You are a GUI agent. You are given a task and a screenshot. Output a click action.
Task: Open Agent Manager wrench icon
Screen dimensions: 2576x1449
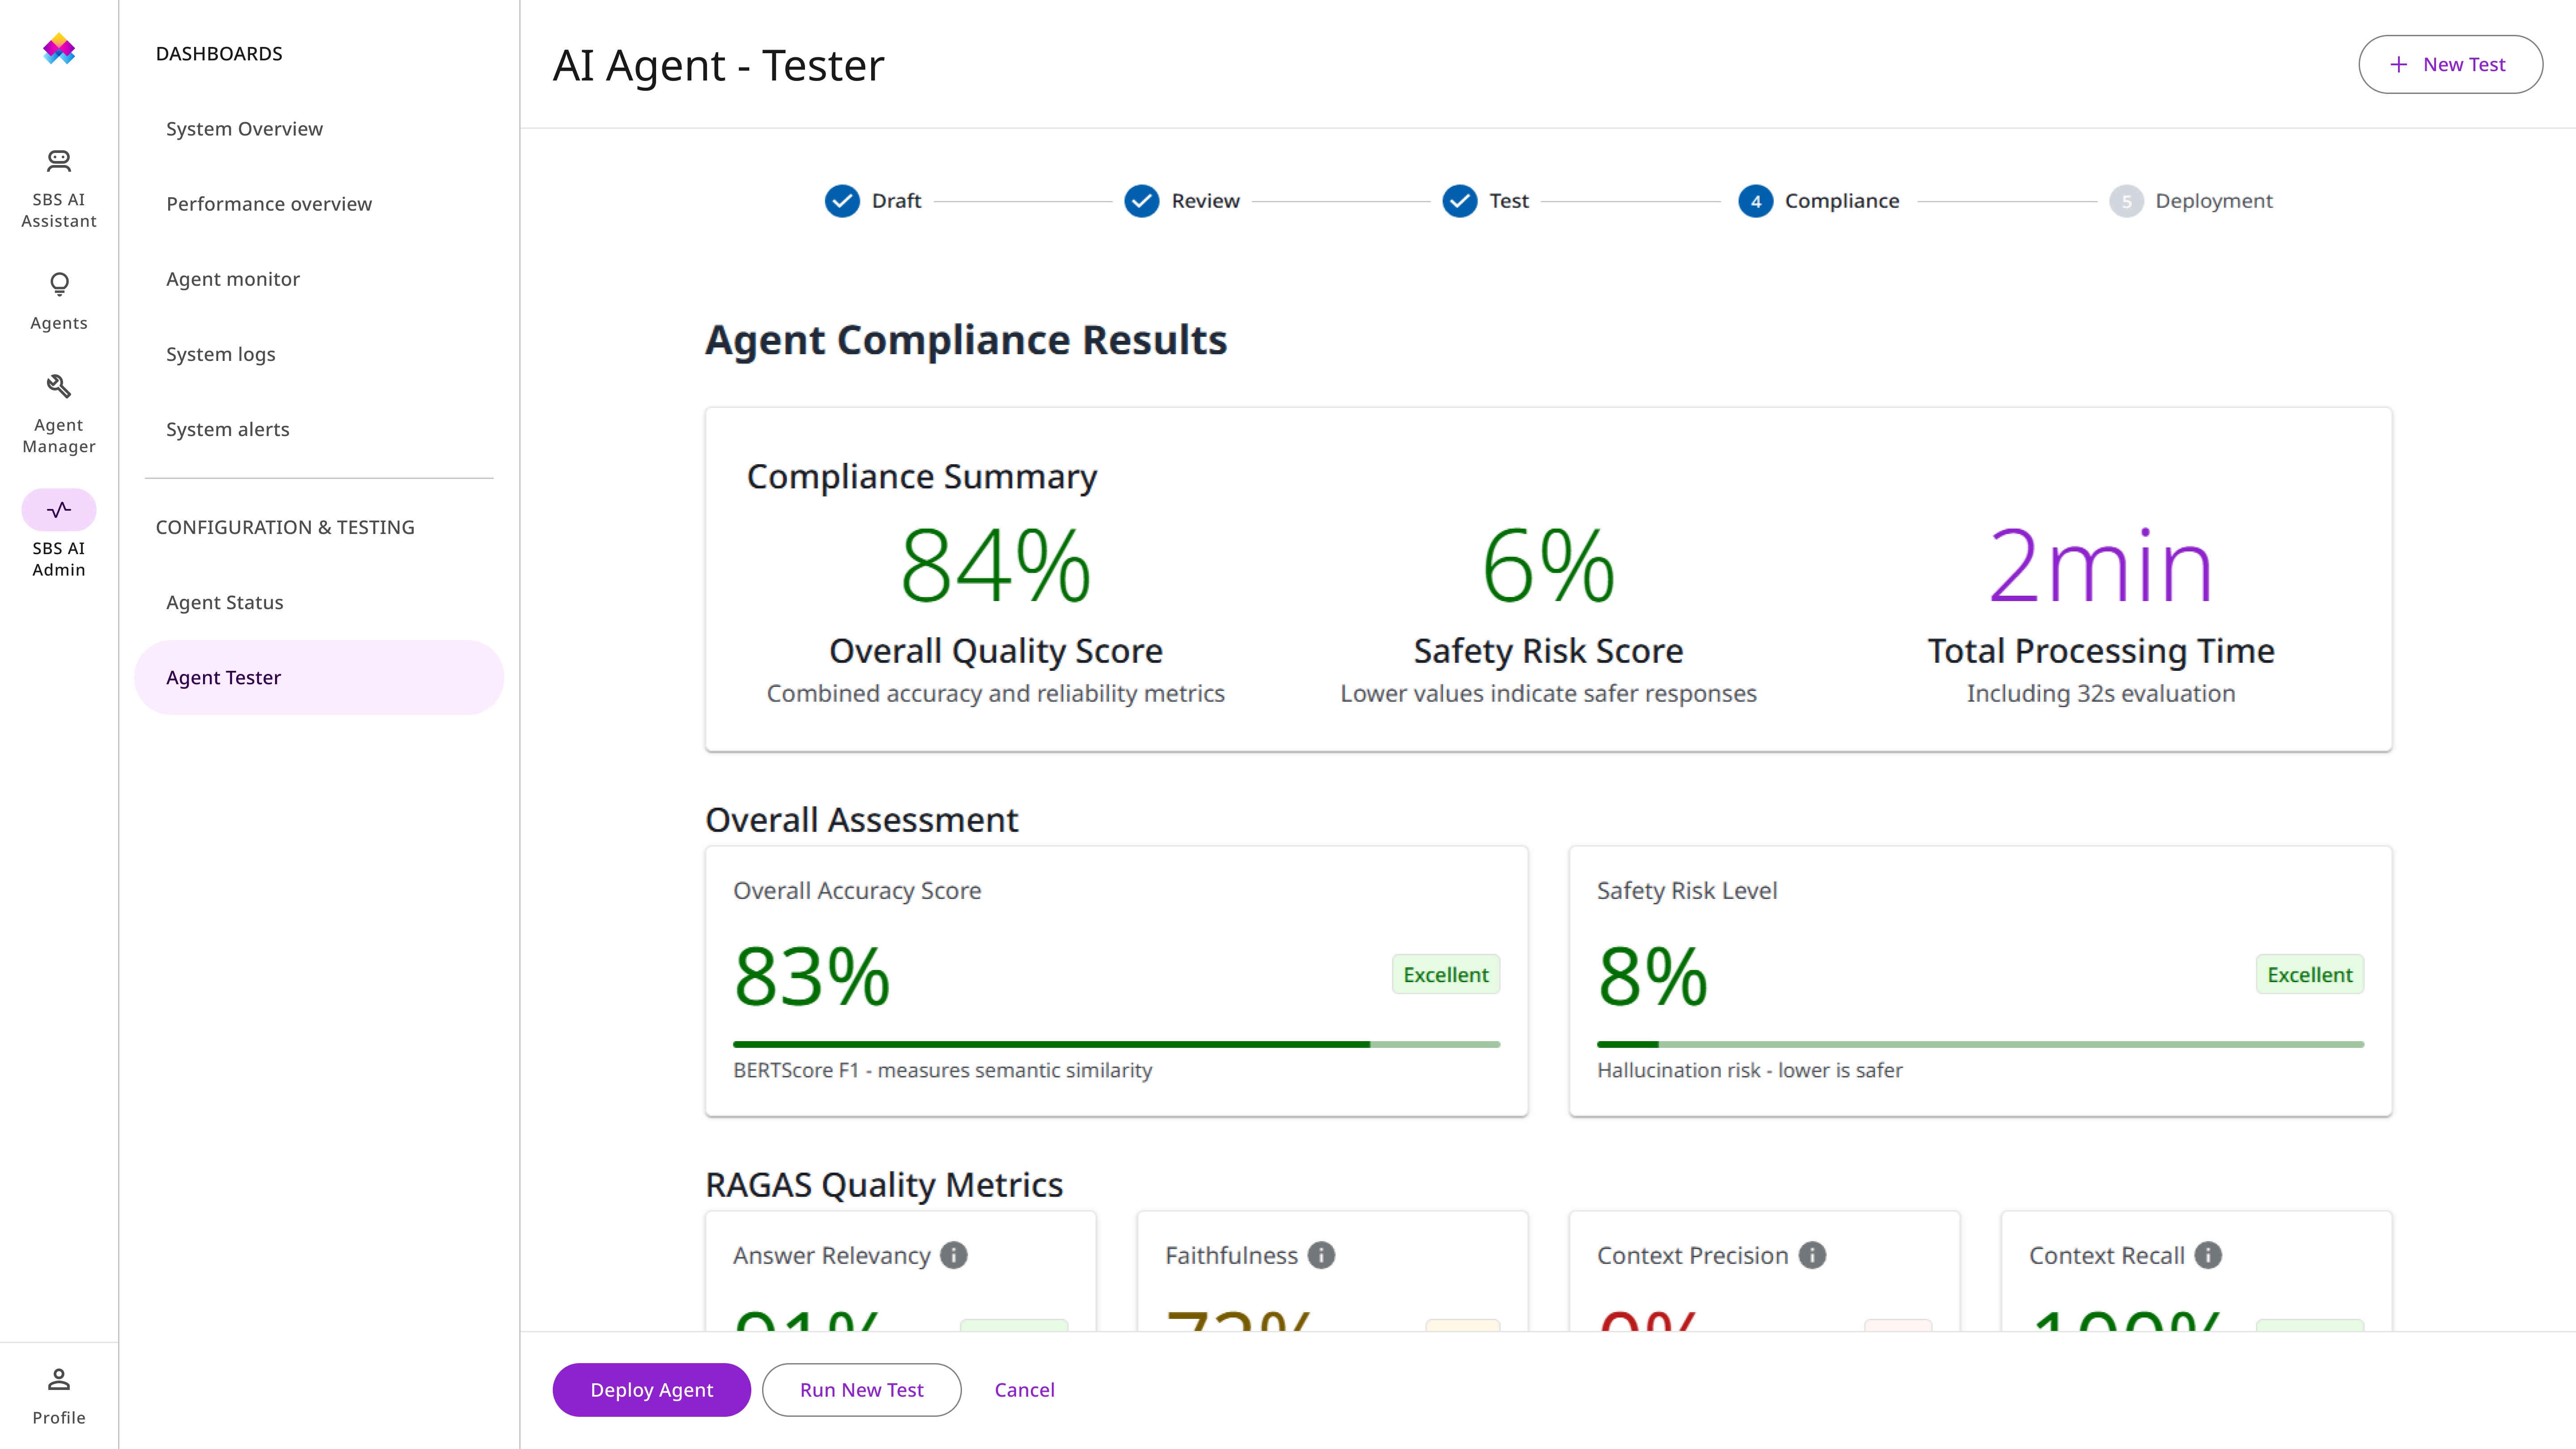[x=59, y=386]
